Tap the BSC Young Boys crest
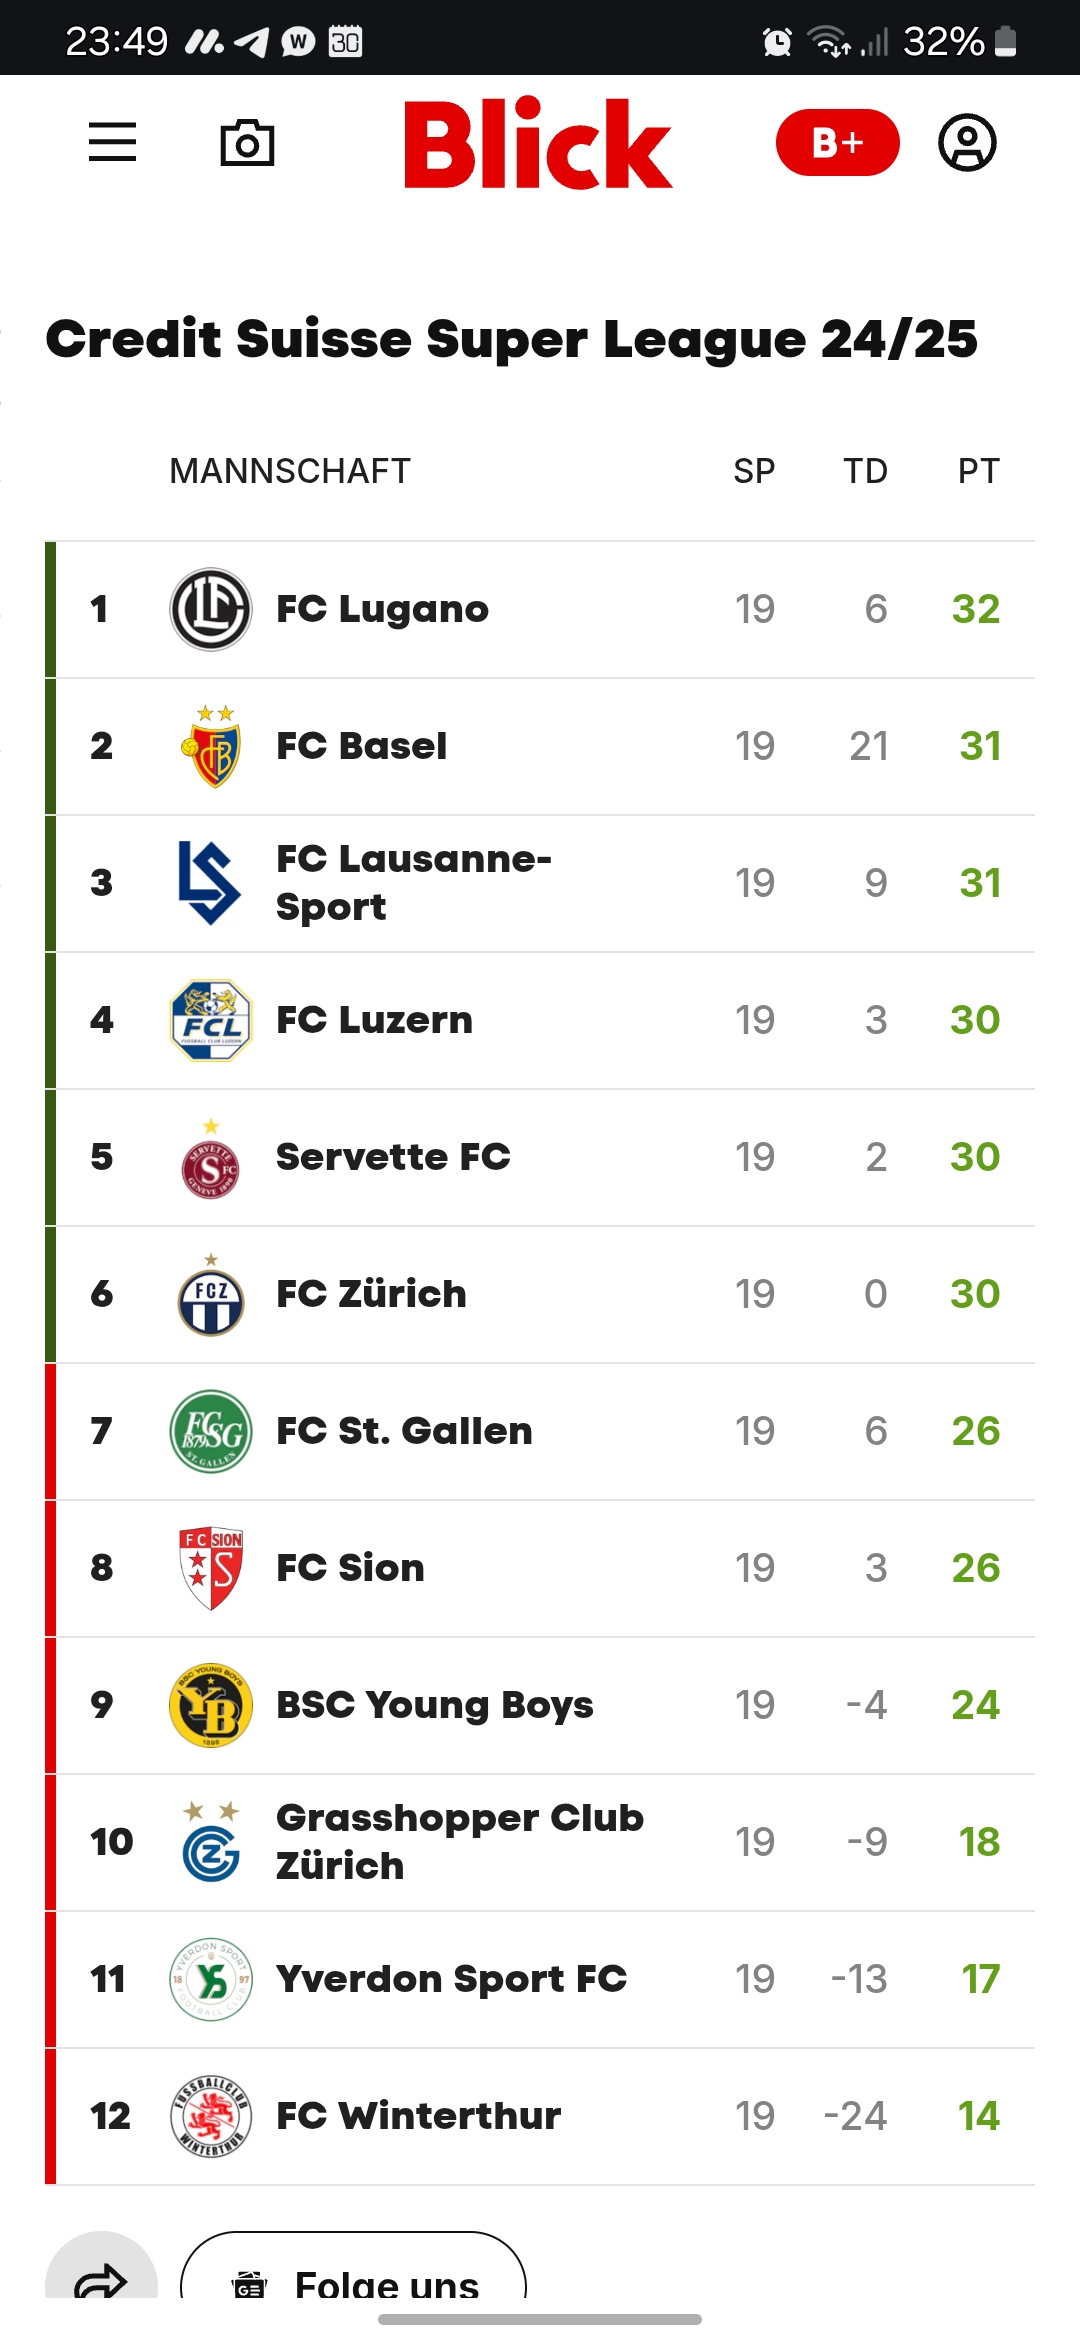 tap(211, 1705)
